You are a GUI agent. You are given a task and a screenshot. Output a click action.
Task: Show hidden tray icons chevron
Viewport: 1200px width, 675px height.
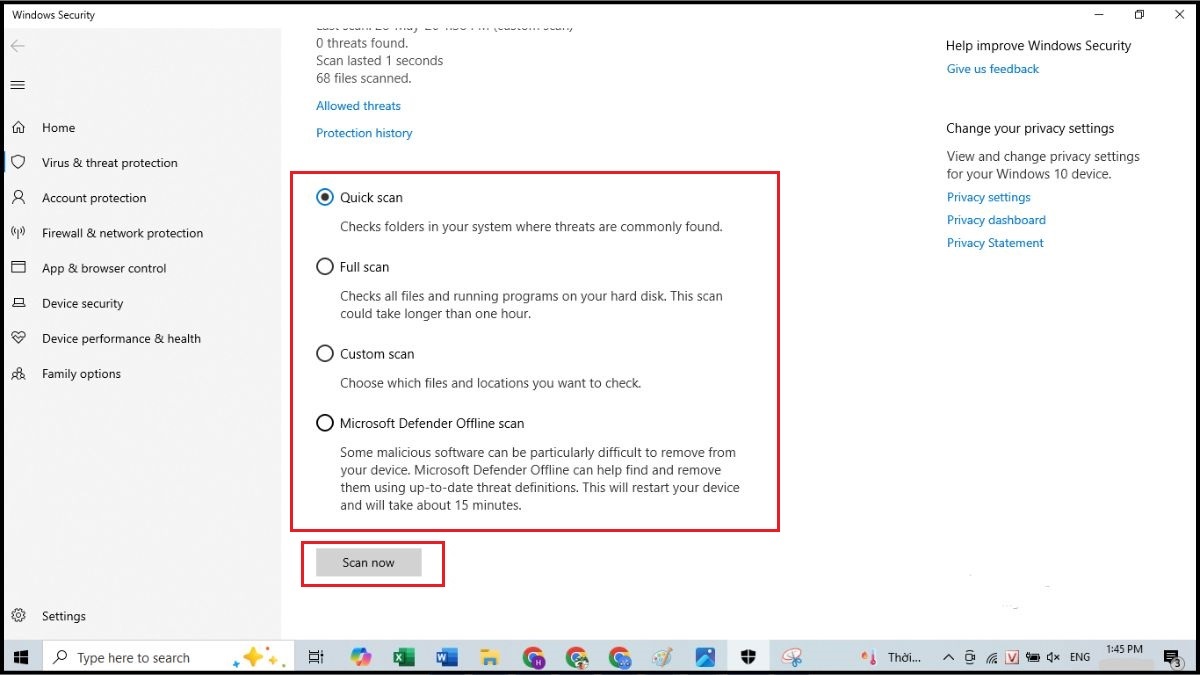pyautogui.click(x=948, y=657)
